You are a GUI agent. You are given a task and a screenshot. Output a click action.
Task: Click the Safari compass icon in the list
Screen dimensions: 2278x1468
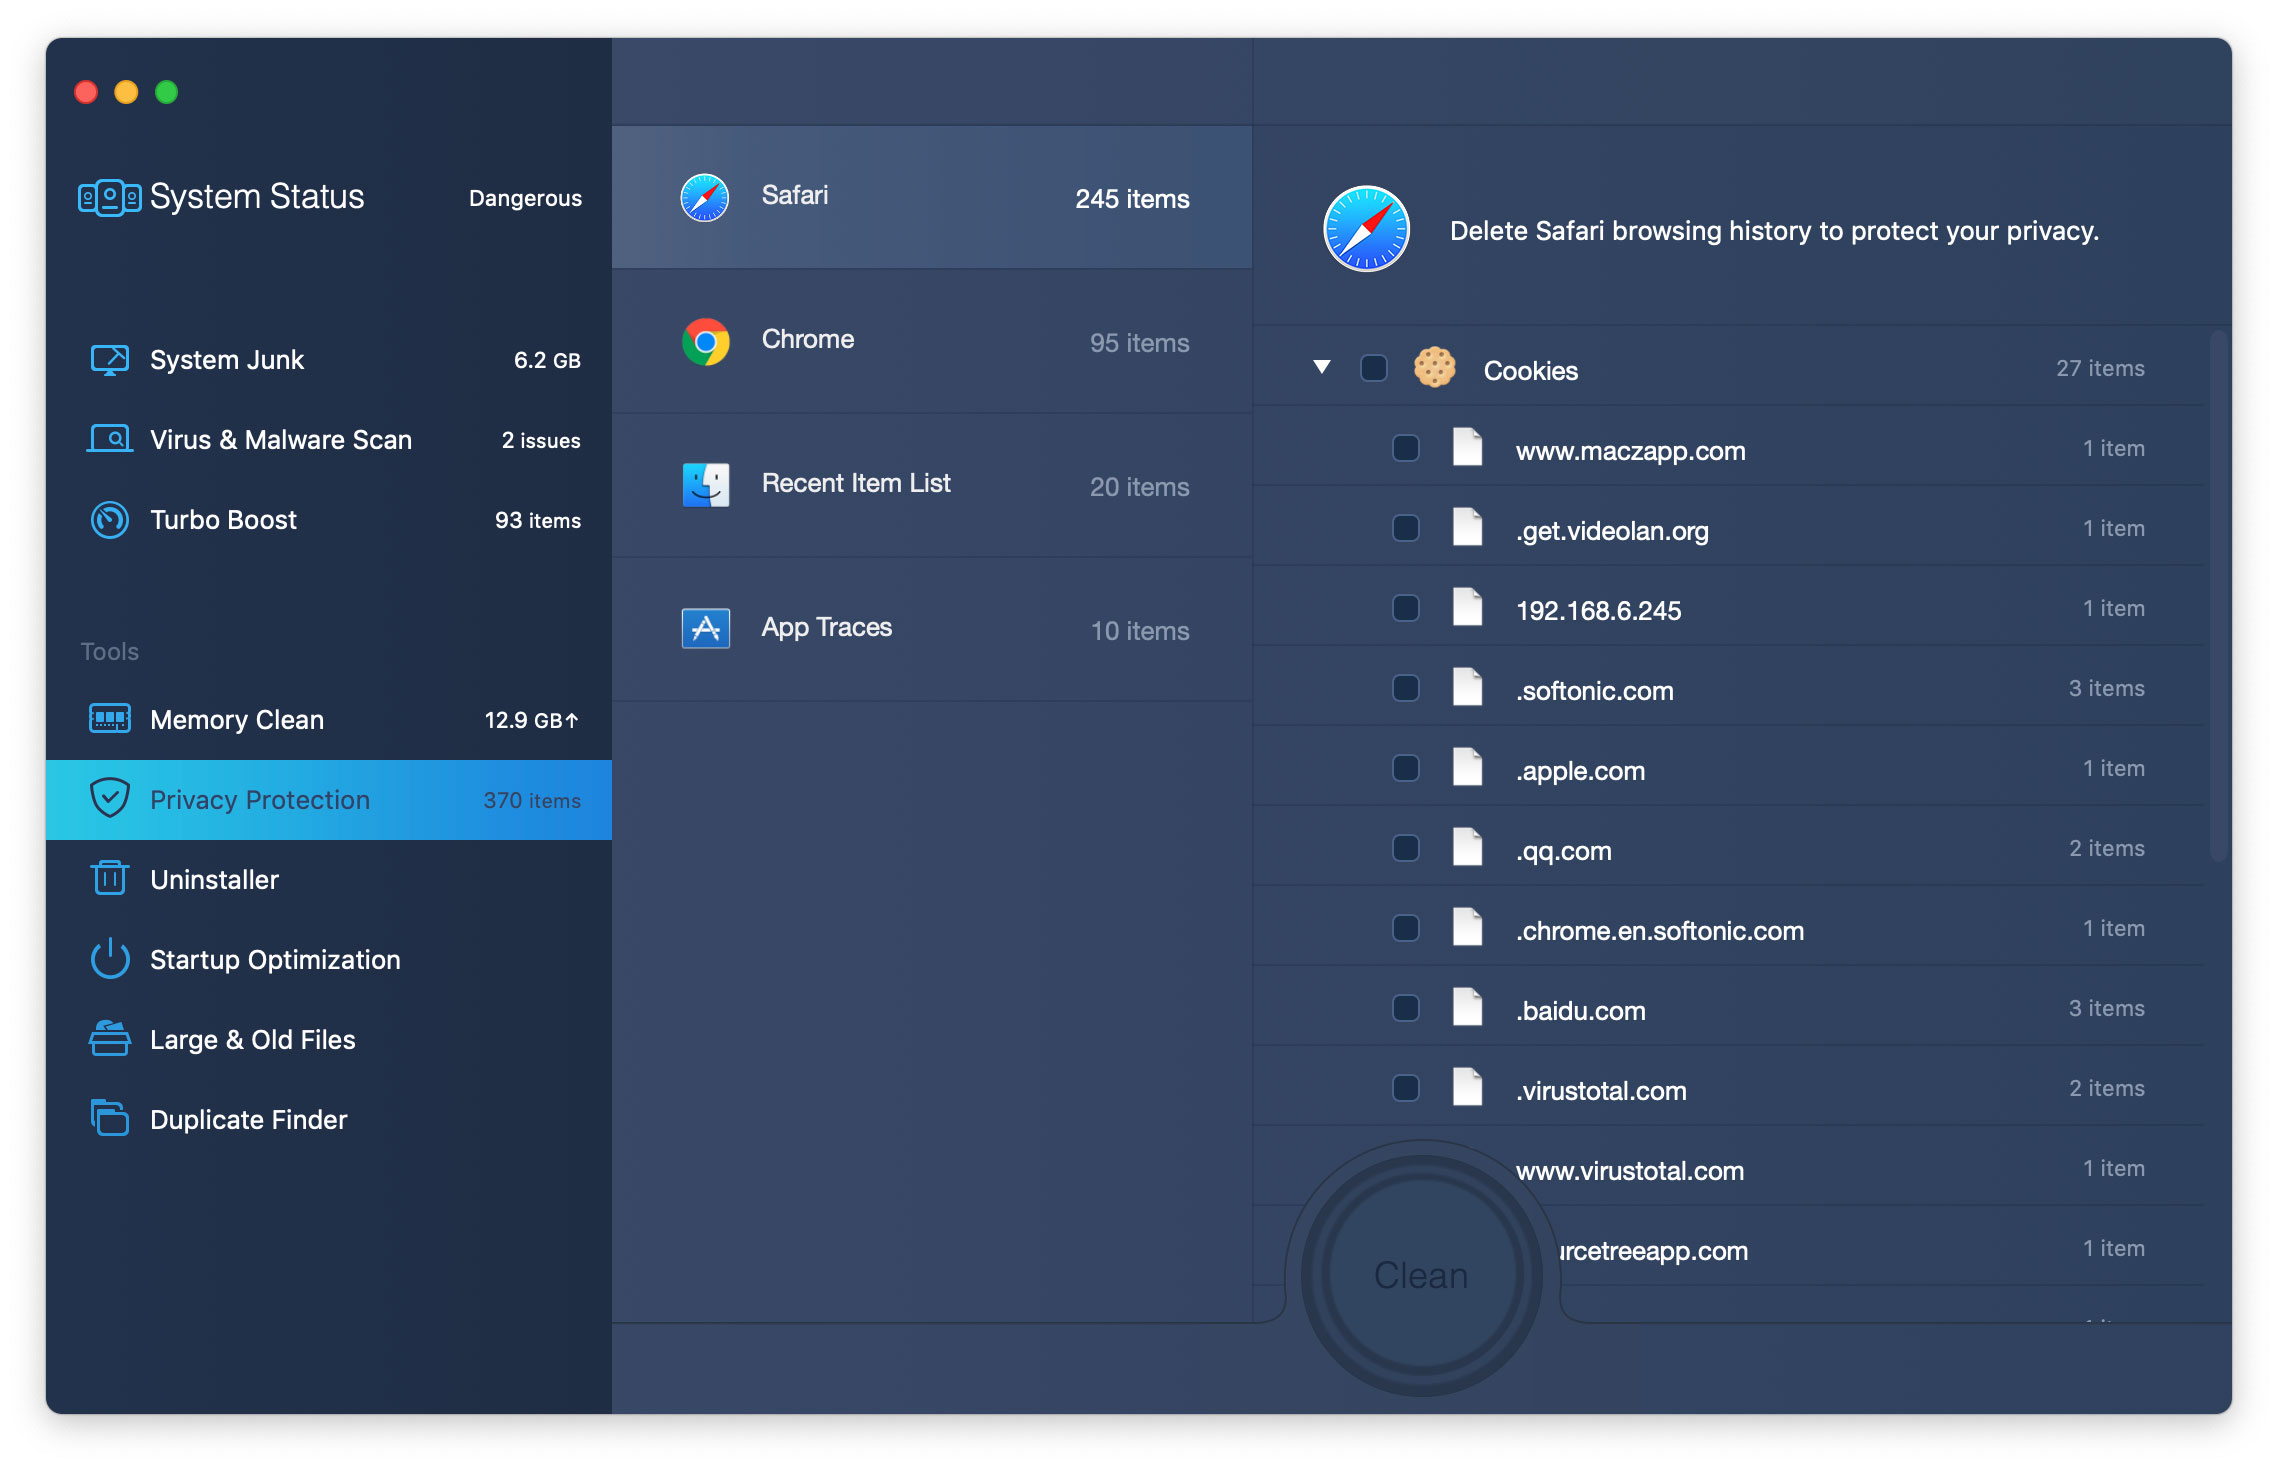(705, 197)
